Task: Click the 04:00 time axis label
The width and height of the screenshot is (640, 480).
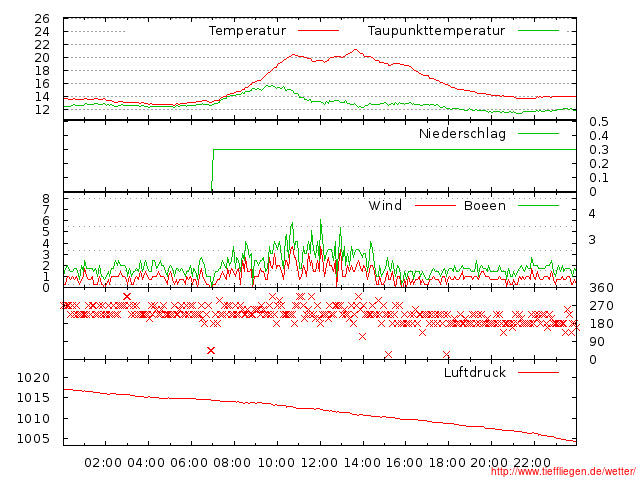Action: tap(146, 463)
